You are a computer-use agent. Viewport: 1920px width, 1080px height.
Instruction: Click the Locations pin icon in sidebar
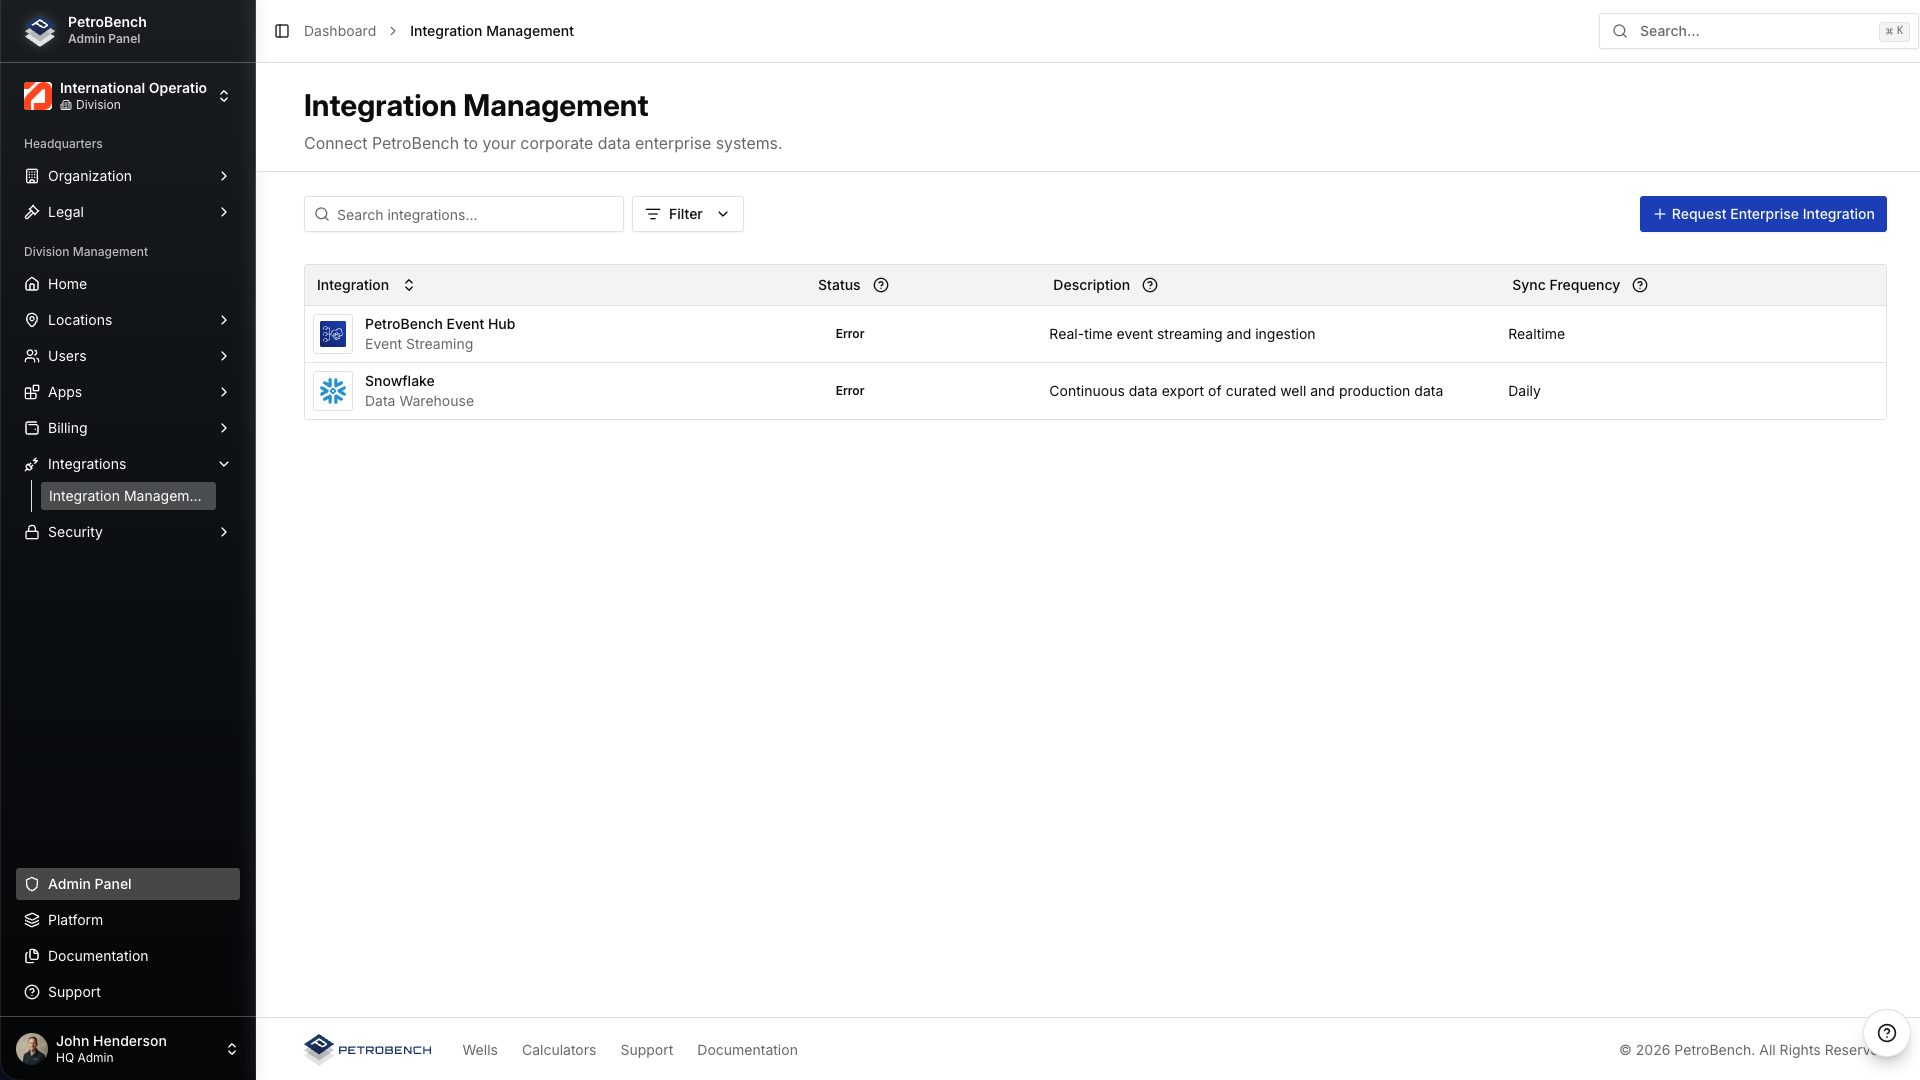pyautogui.click(x=32, y=320)
